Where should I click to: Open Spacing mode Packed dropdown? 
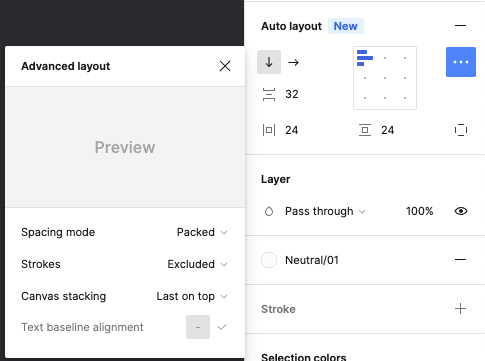coord(202,232)
